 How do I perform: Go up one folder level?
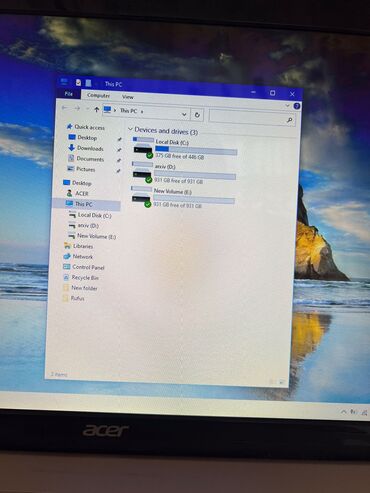[96, 109]
